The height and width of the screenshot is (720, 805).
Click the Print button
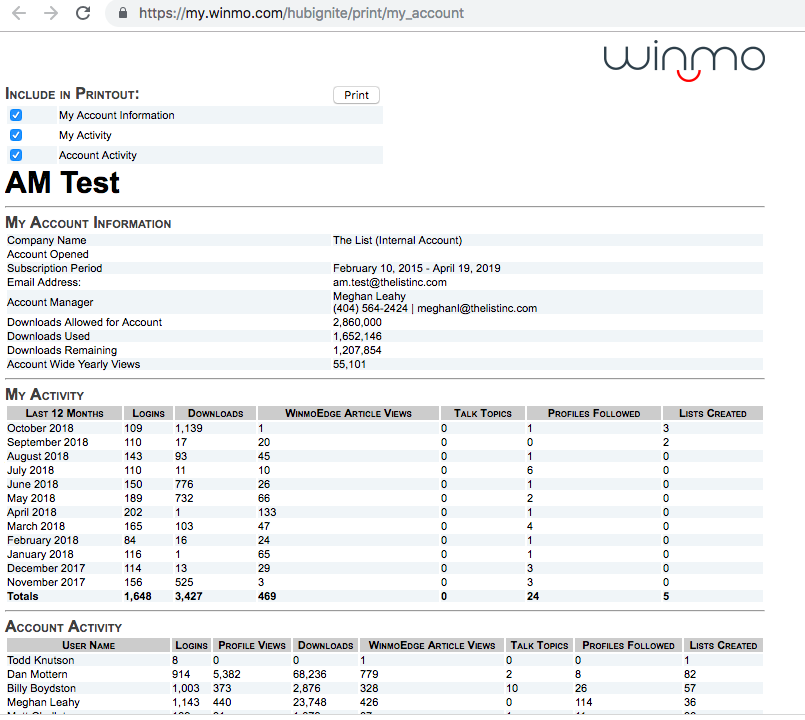click(356, 95)
